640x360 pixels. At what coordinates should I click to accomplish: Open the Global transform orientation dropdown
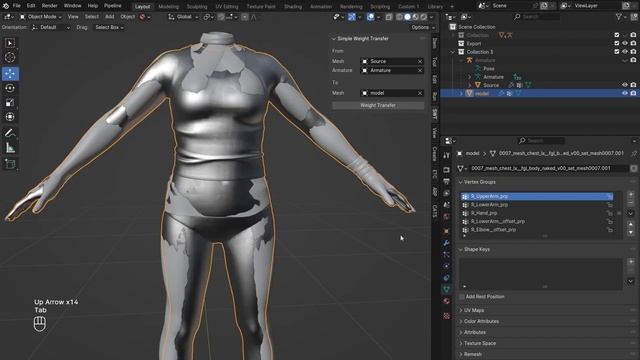coord(183,17)
